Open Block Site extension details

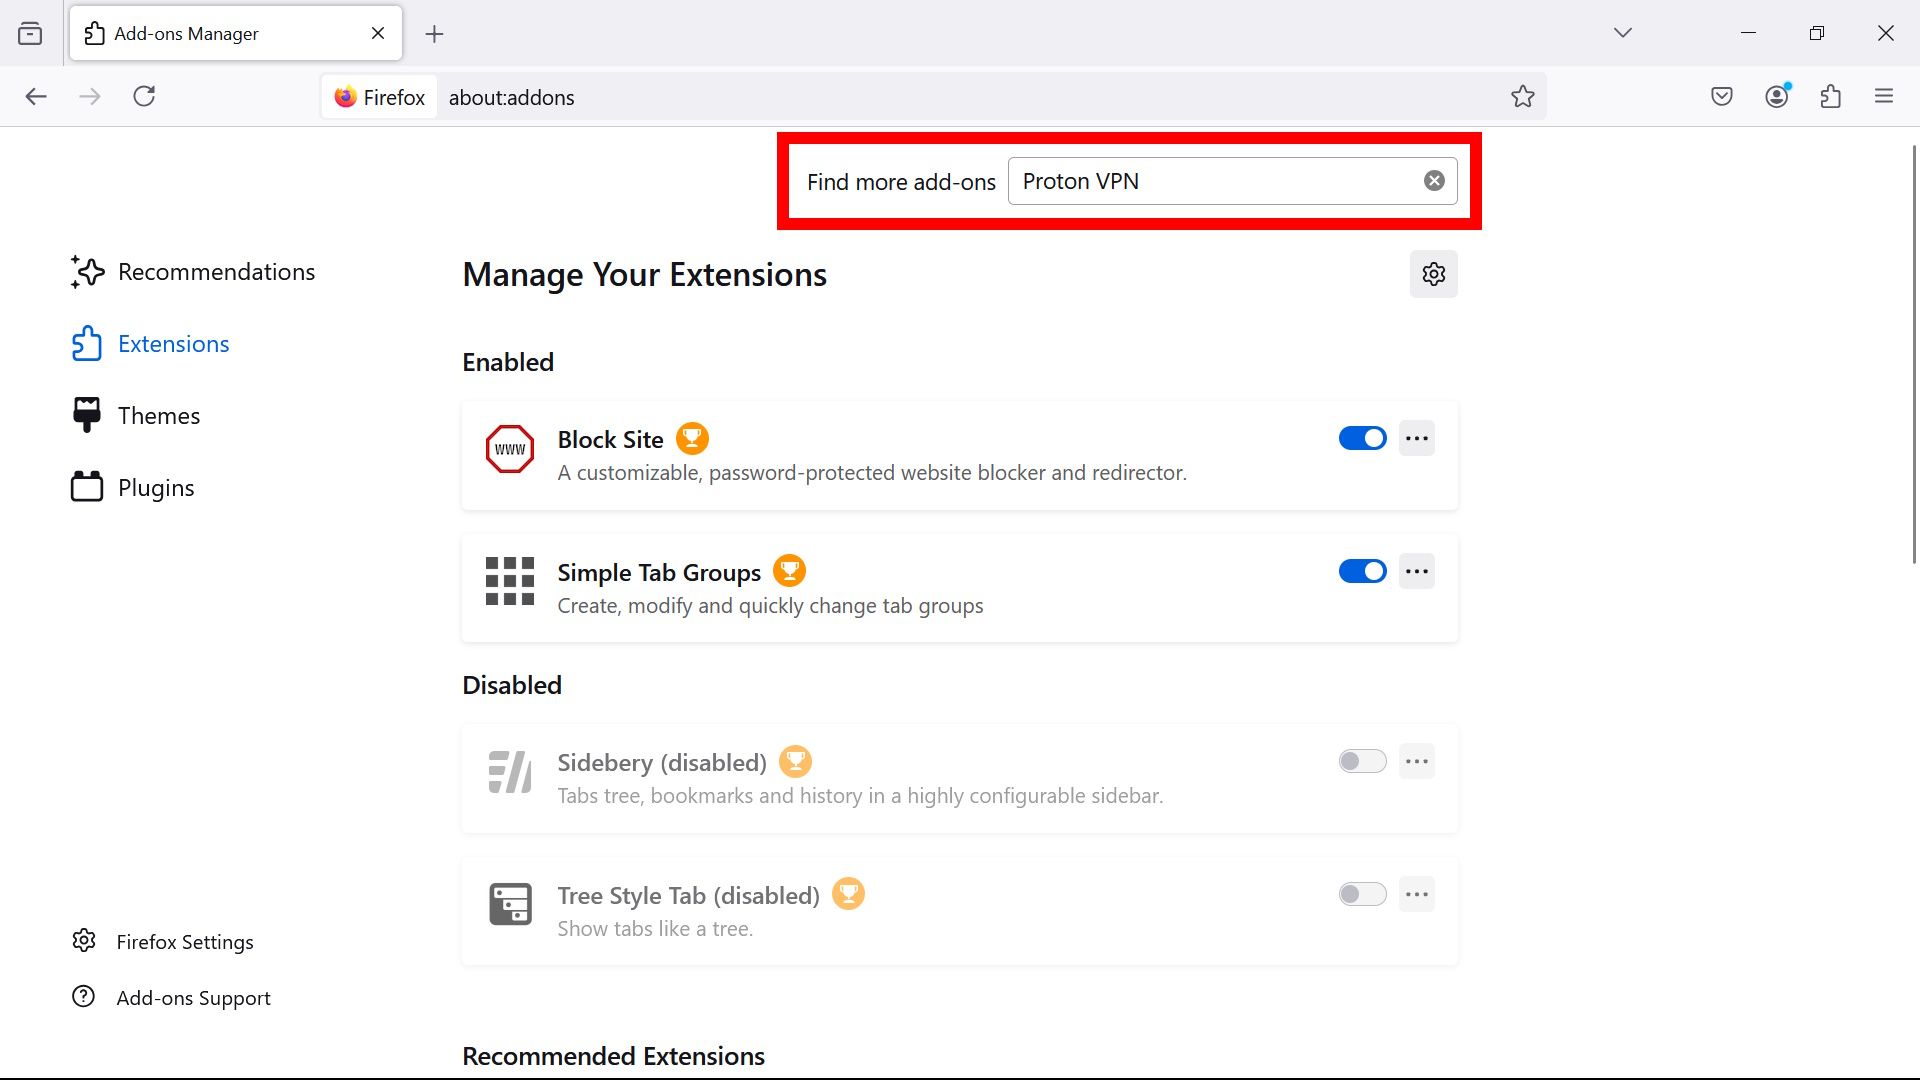click(x=959, y=456)
